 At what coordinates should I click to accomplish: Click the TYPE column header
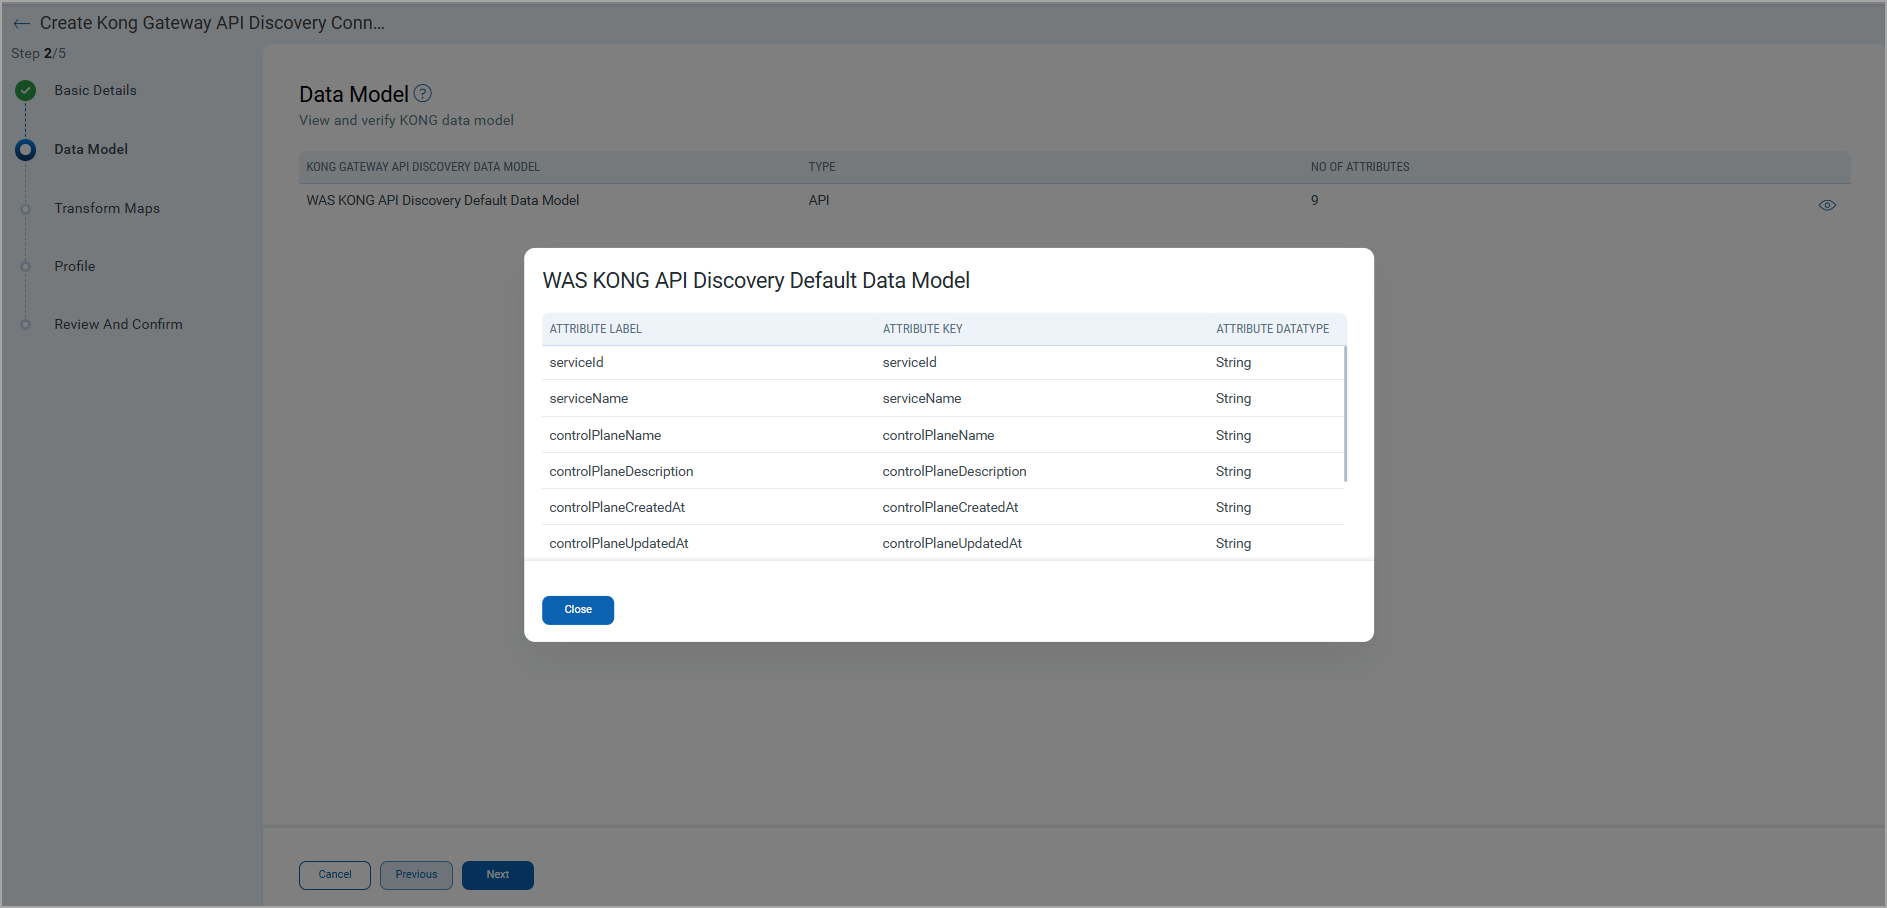[x=822, y=167]
